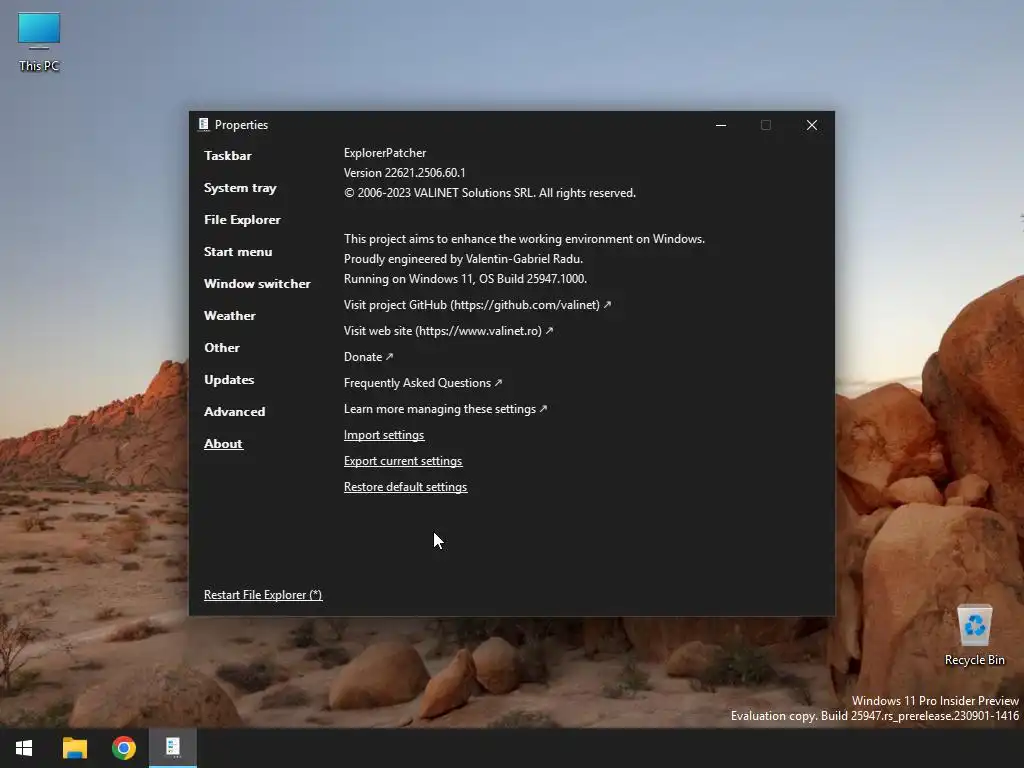Select the ExplorerPatcher Properties taskbar icon
The height and width of the screenshot is (768, 1024).
click(x=172, y=747)
